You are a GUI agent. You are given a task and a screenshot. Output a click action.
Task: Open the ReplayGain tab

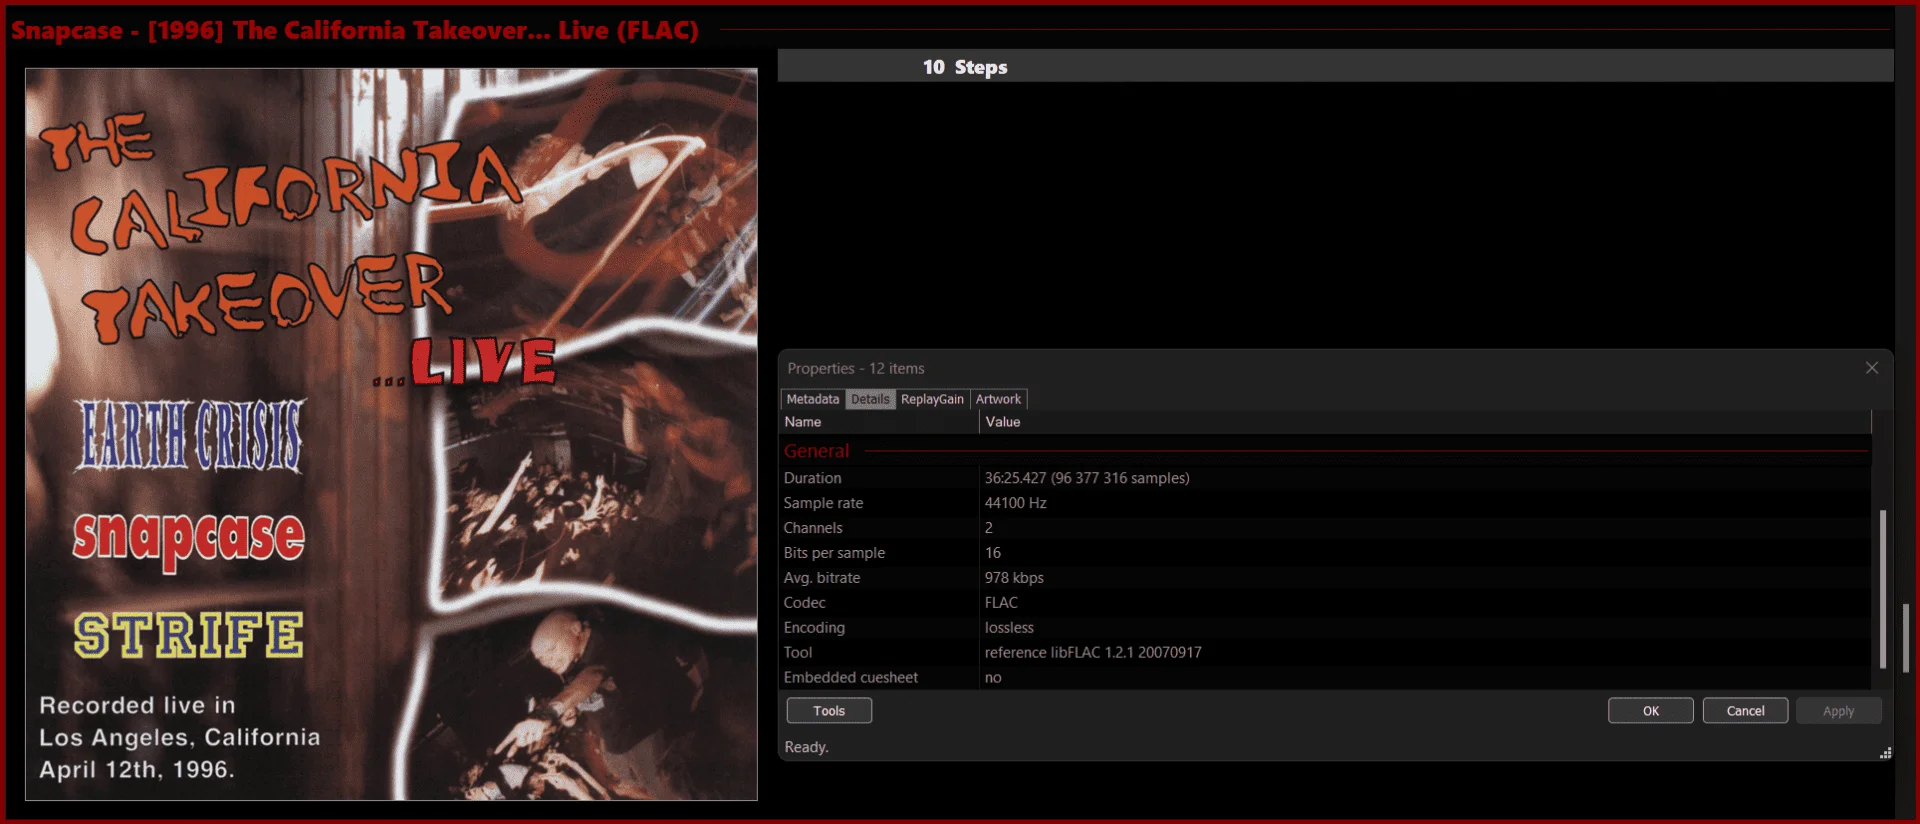tap(932, 399)
